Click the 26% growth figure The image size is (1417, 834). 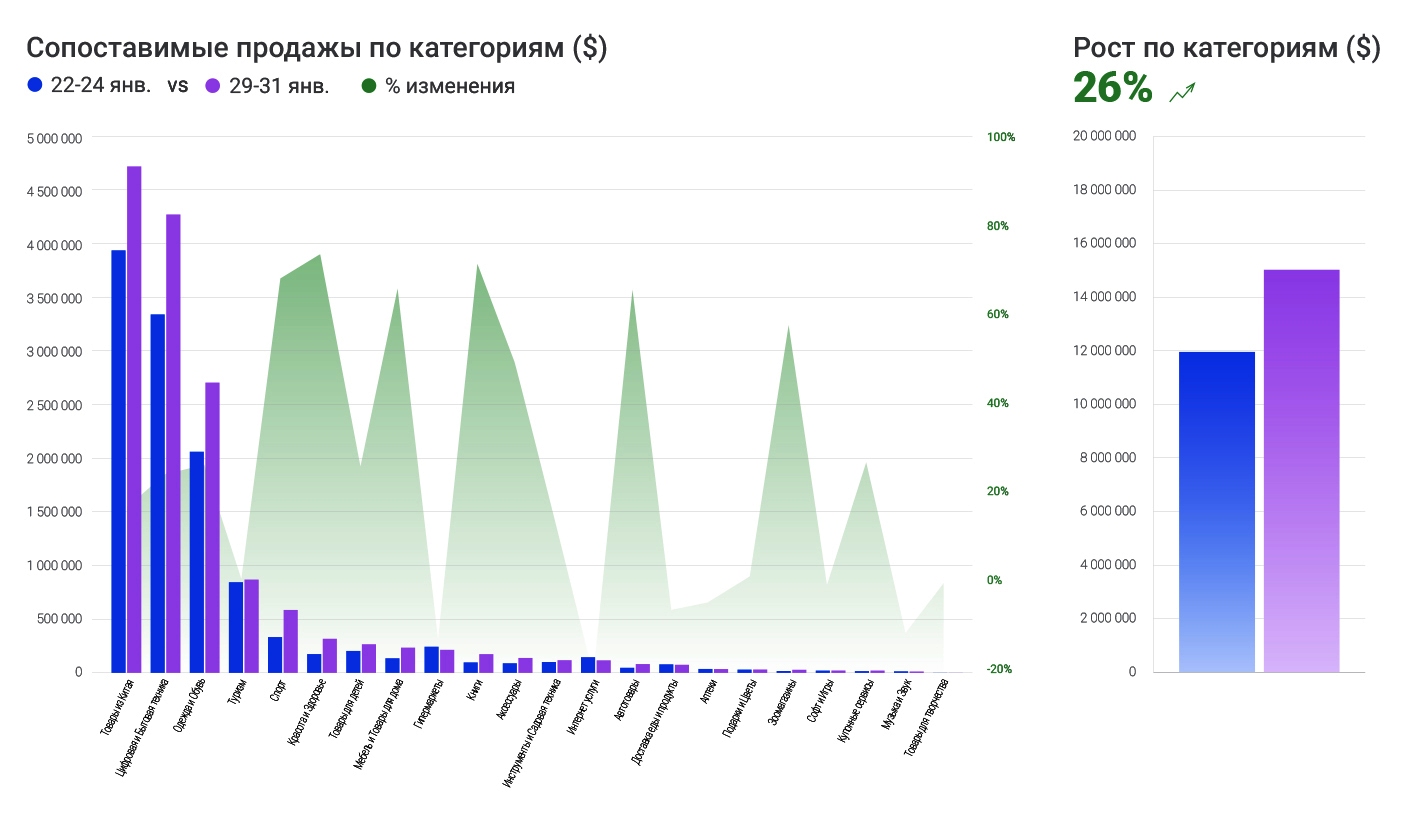[1113, 88]
